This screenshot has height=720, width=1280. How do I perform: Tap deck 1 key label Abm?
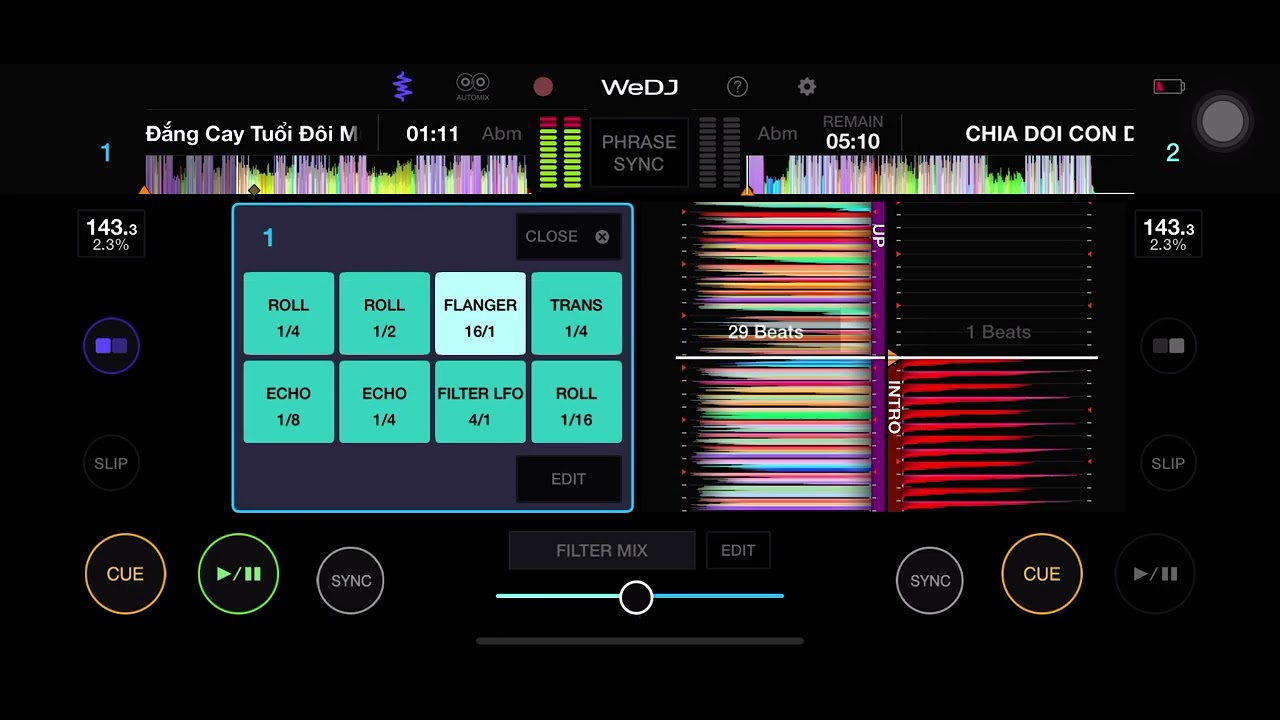[501, 134]
